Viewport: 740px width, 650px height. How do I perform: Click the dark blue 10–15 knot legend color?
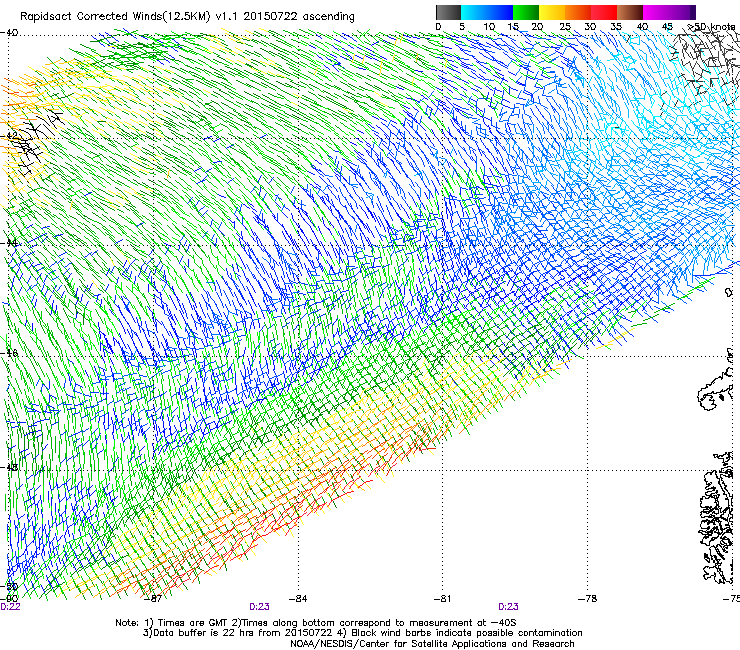pyautogui.click(x=499, y=12)
